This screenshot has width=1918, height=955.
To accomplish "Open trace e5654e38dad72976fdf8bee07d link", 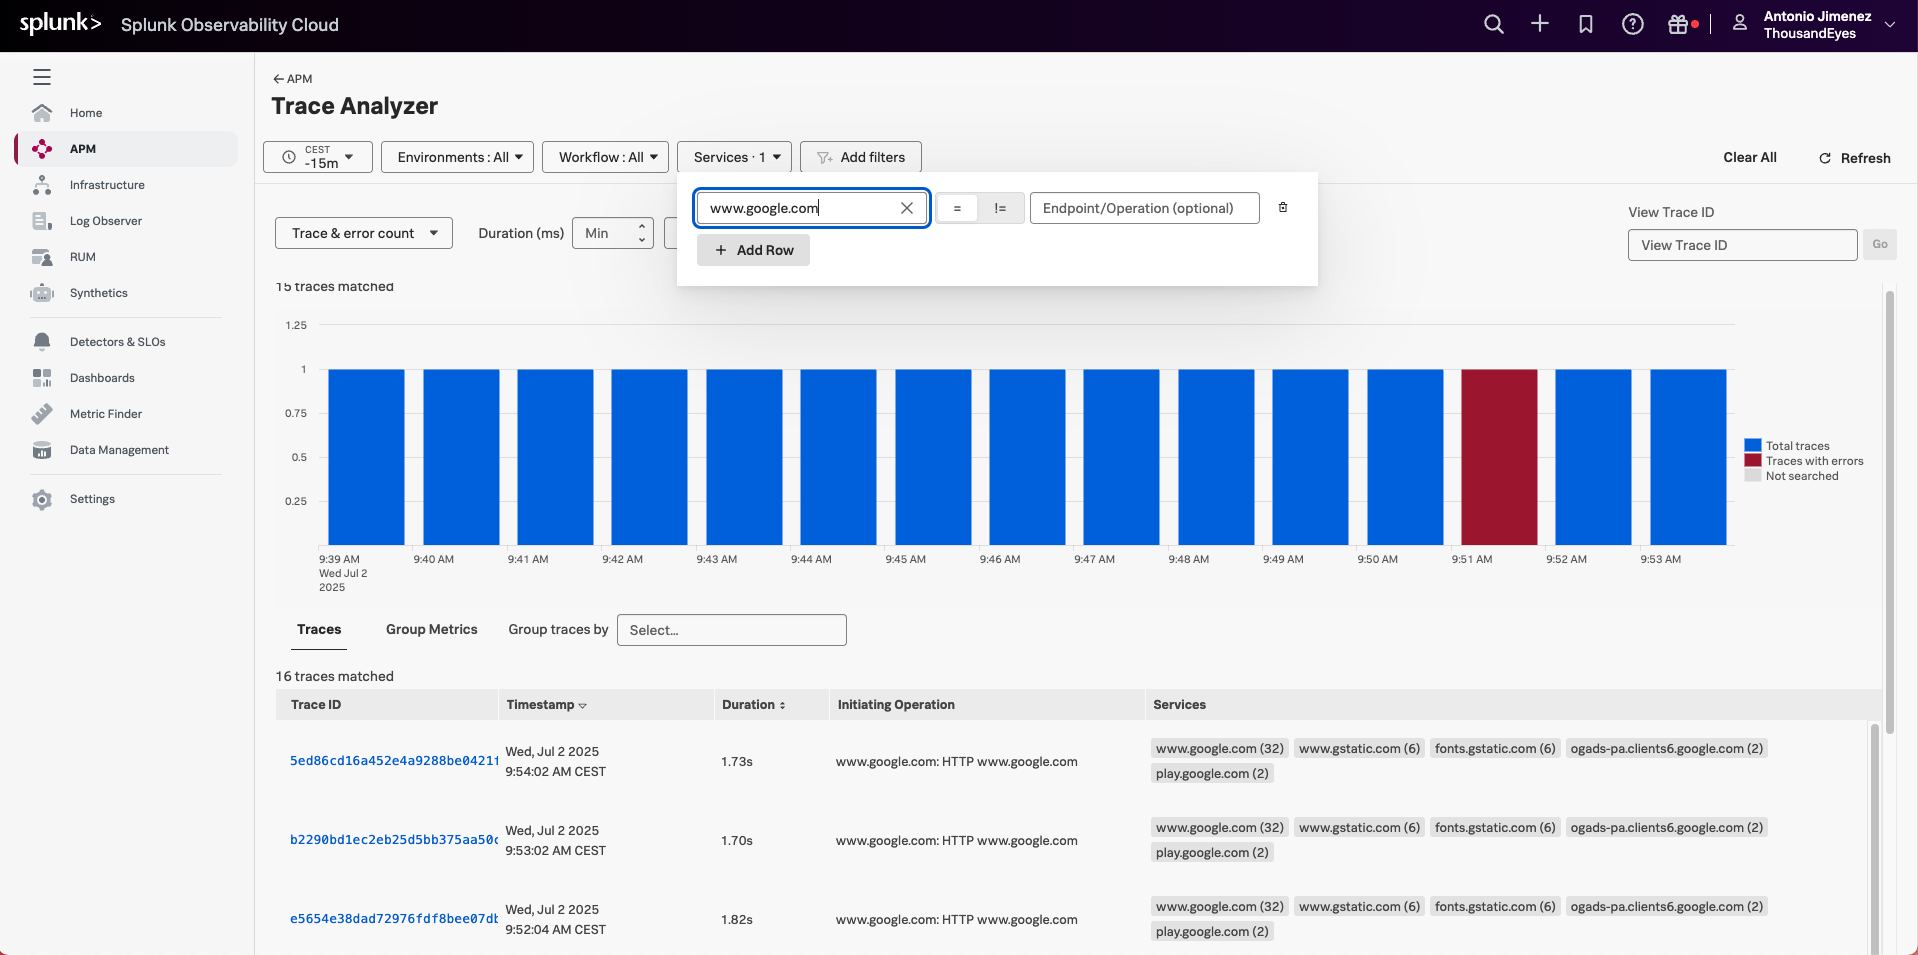I will (x=394, y=919).
